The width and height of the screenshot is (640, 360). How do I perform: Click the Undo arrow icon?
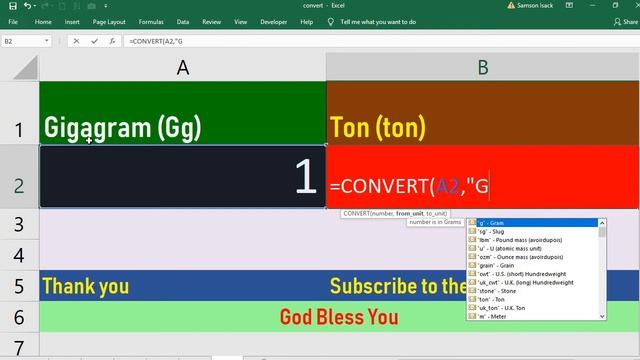click(27, 6)
